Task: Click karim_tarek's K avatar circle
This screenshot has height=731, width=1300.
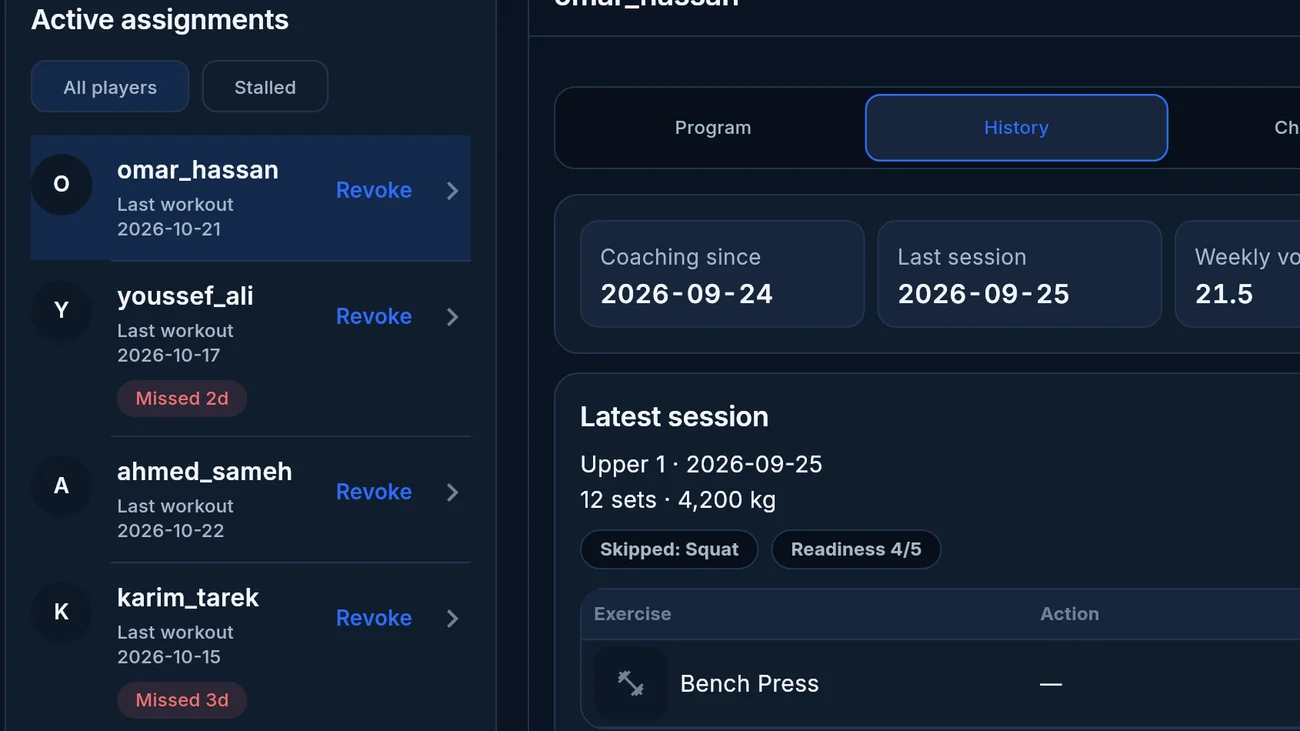Action: point(61,613)
